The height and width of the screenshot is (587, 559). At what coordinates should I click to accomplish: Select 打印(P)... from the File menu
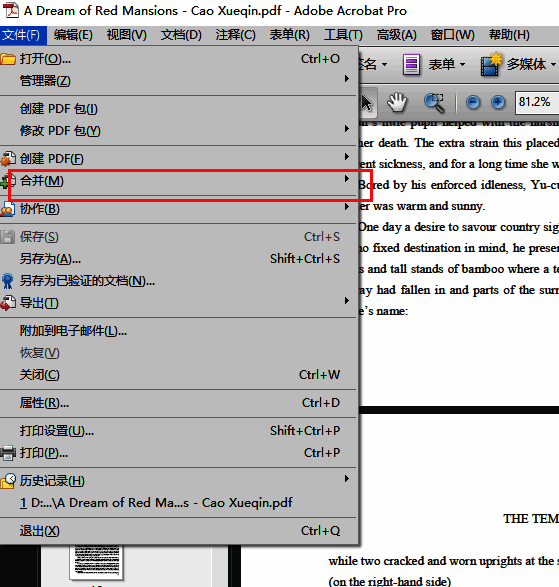coord(178,453)
